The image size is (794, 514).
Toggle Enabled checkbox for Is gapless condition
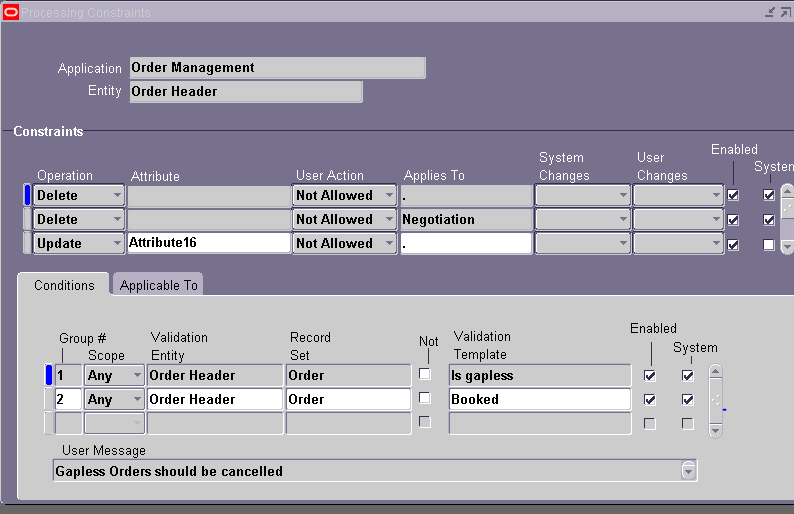pos(650,376)
